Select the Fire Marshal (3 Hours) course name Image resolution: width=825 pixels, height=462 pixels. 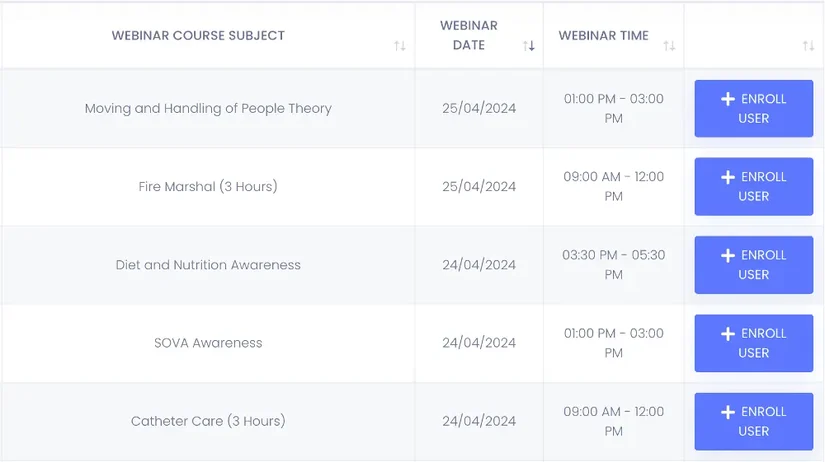coord(208,186)
